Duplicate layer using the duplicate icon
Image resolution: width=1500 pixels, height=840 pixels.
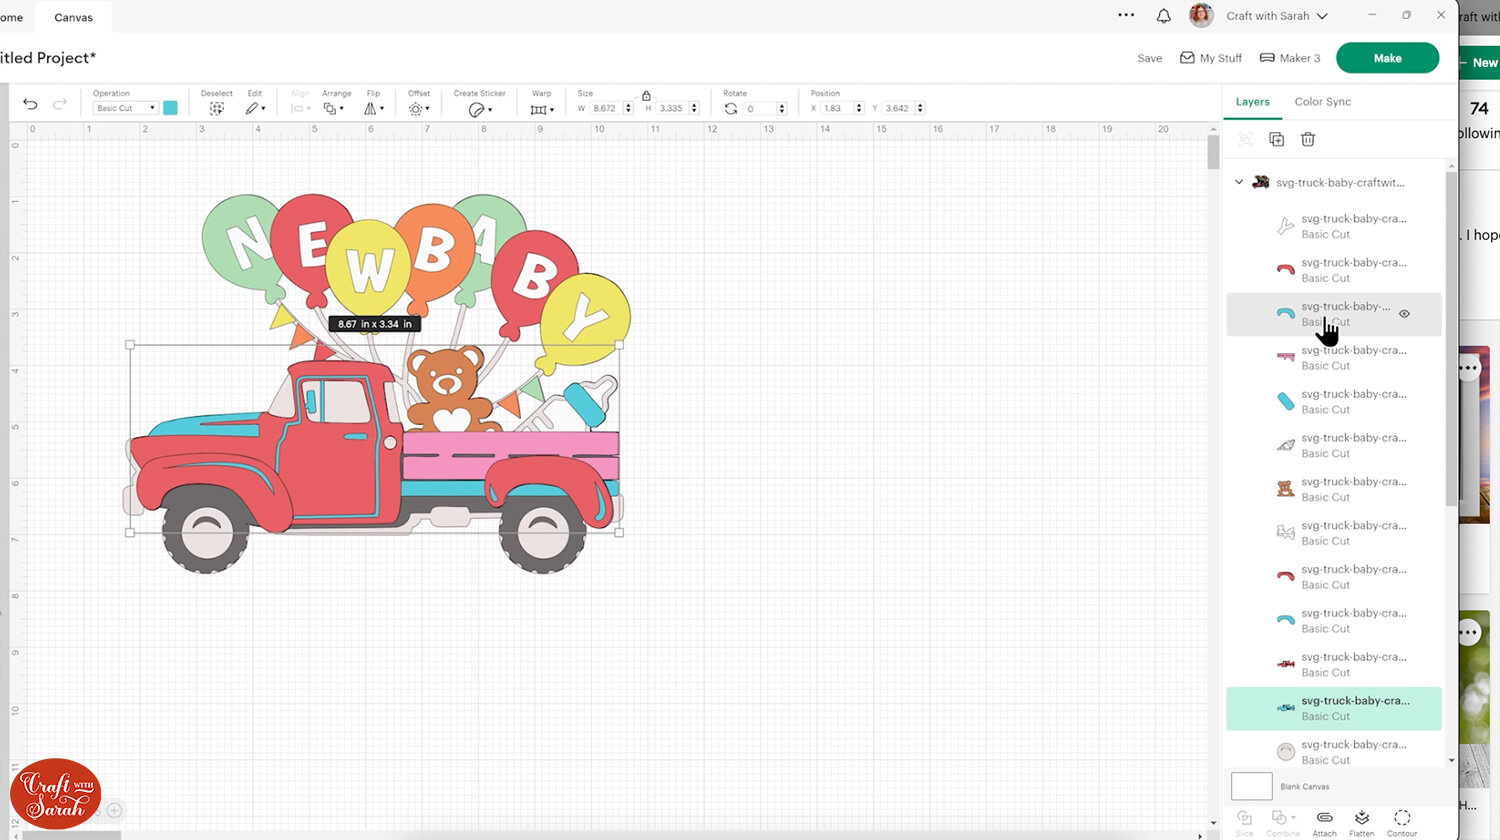click(x=1276, y=139)
